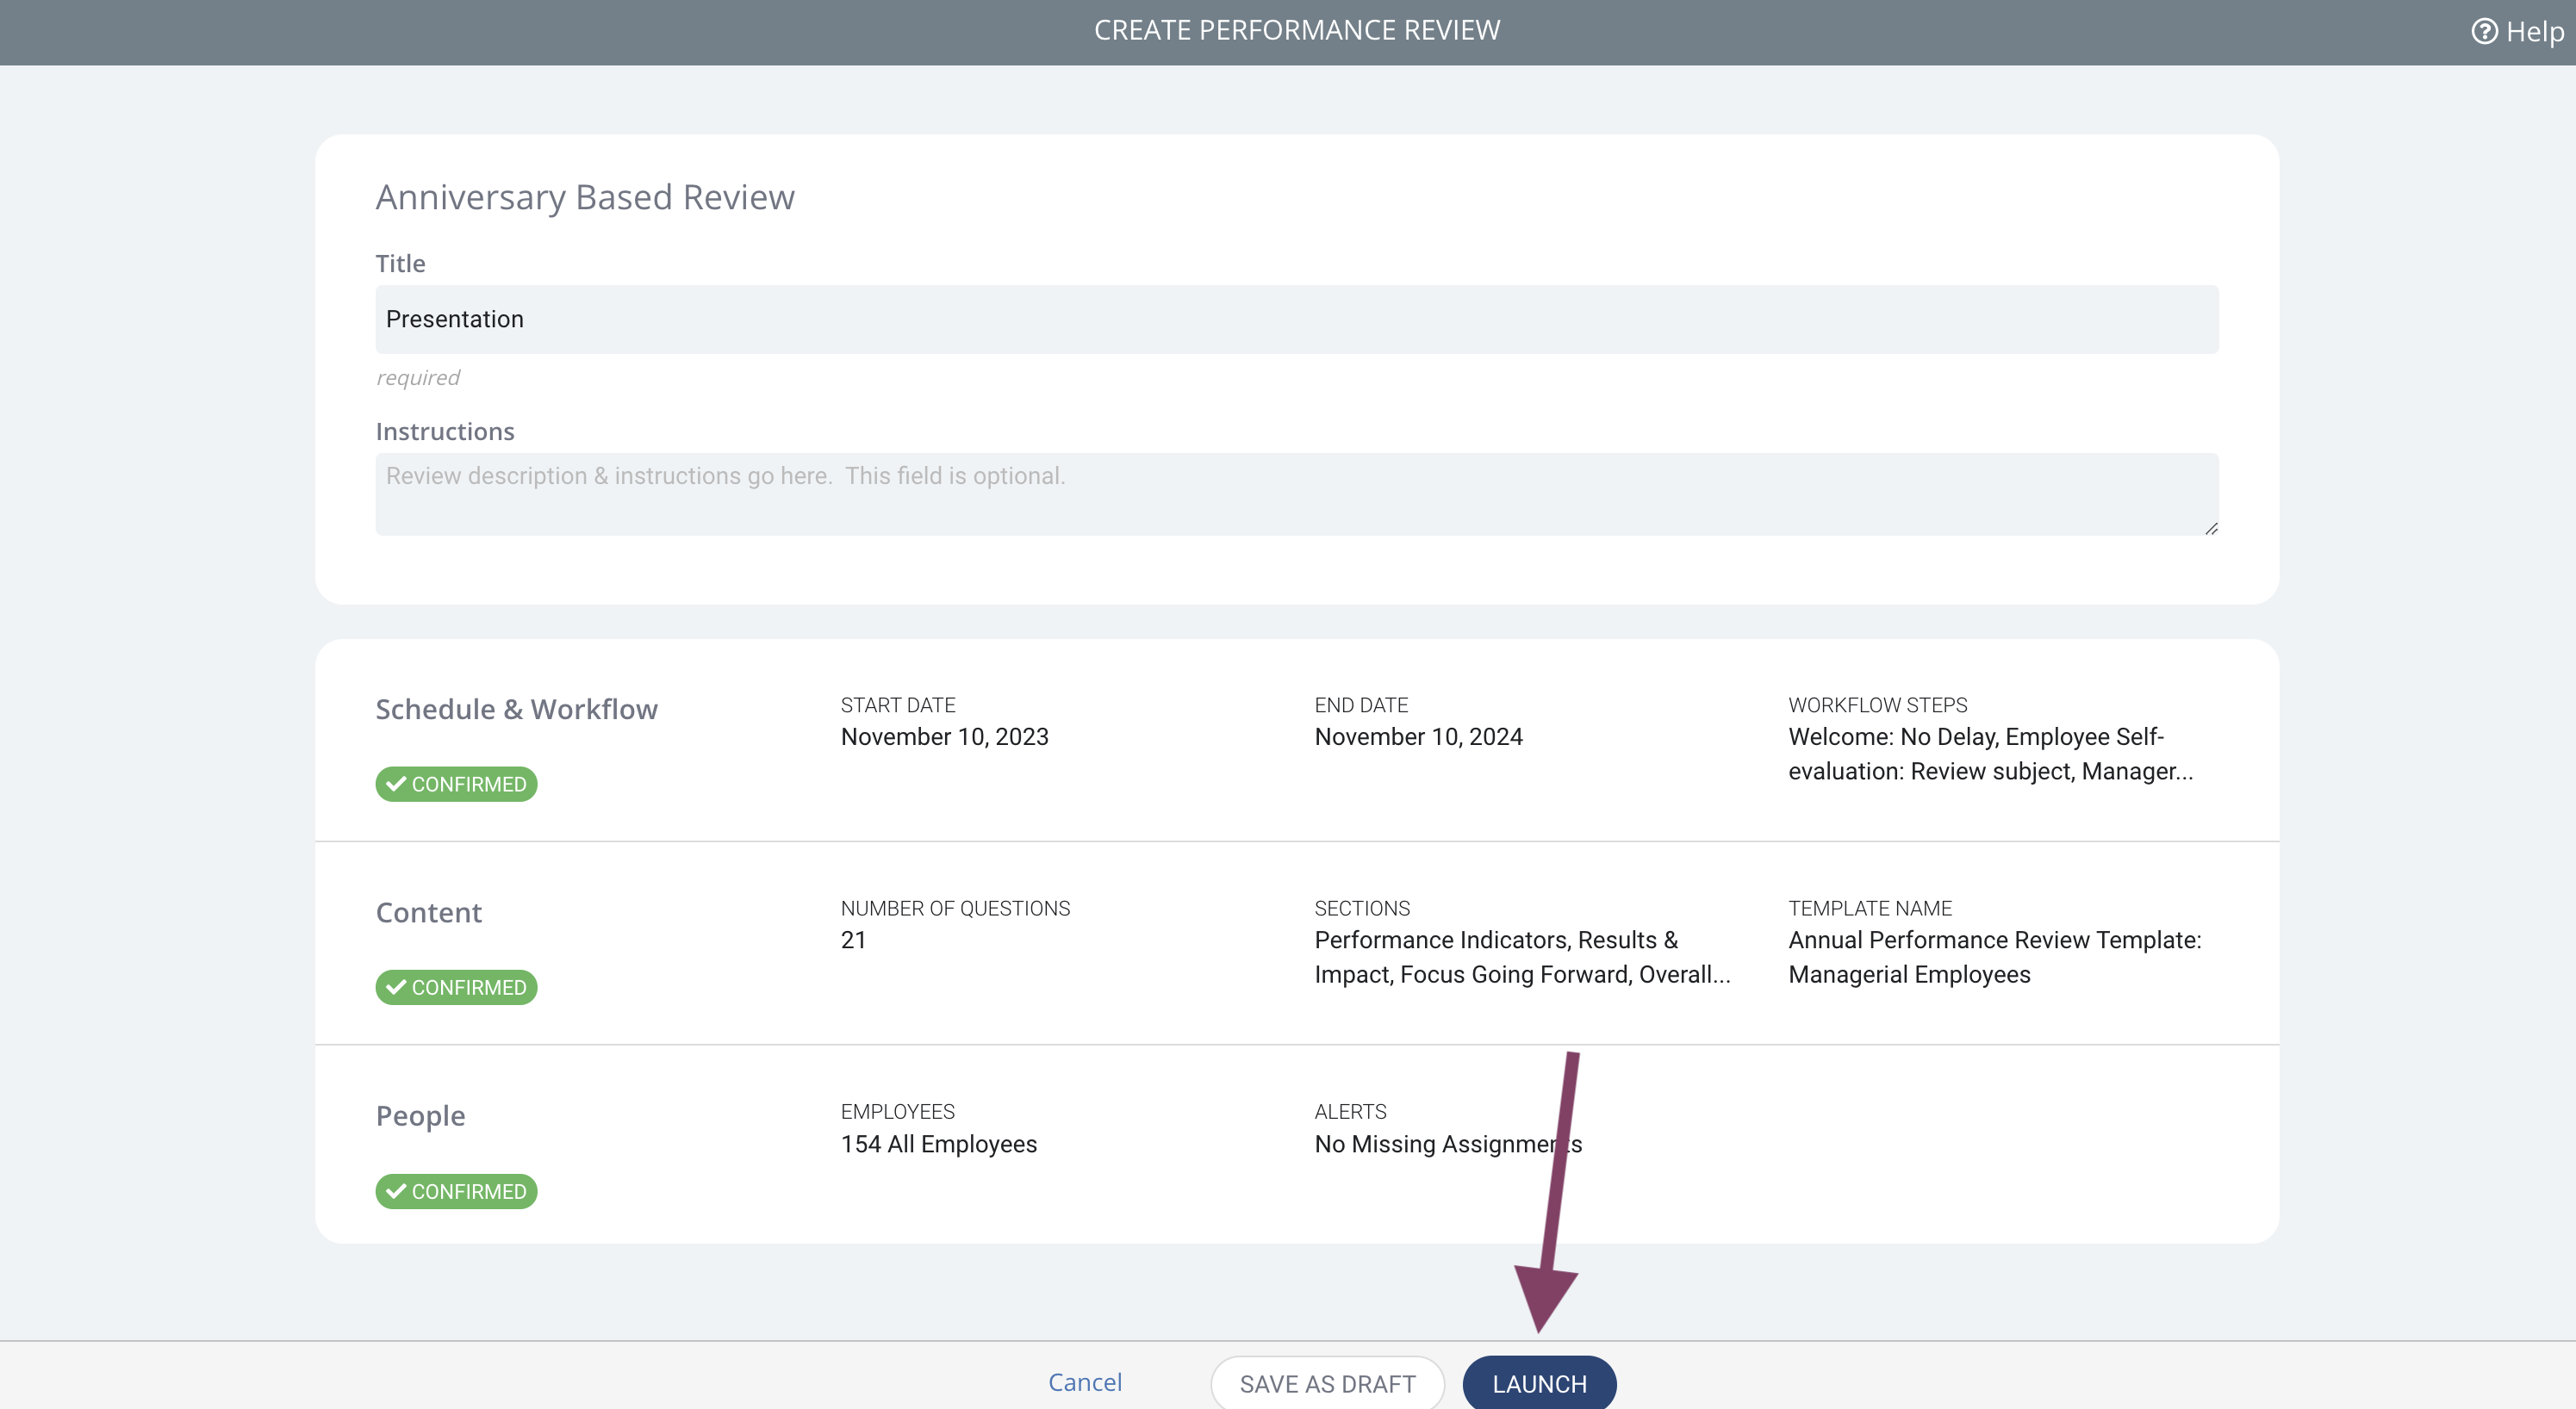Click the 154 All Employees value

pyautogui.click(x=939, y=1144)
